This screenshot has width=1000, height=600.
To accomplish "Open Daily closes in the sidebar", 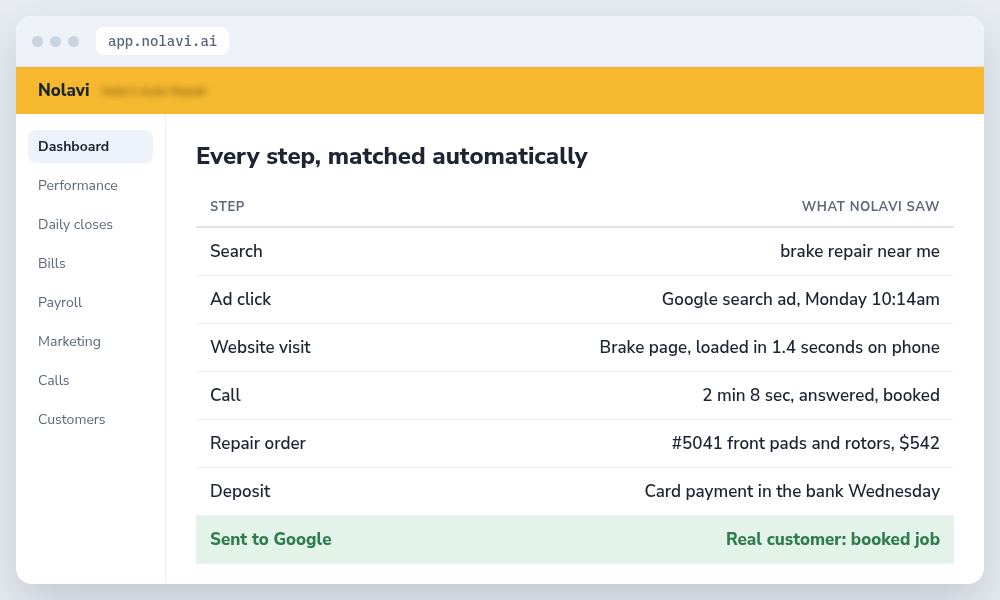I will point(75,224).
